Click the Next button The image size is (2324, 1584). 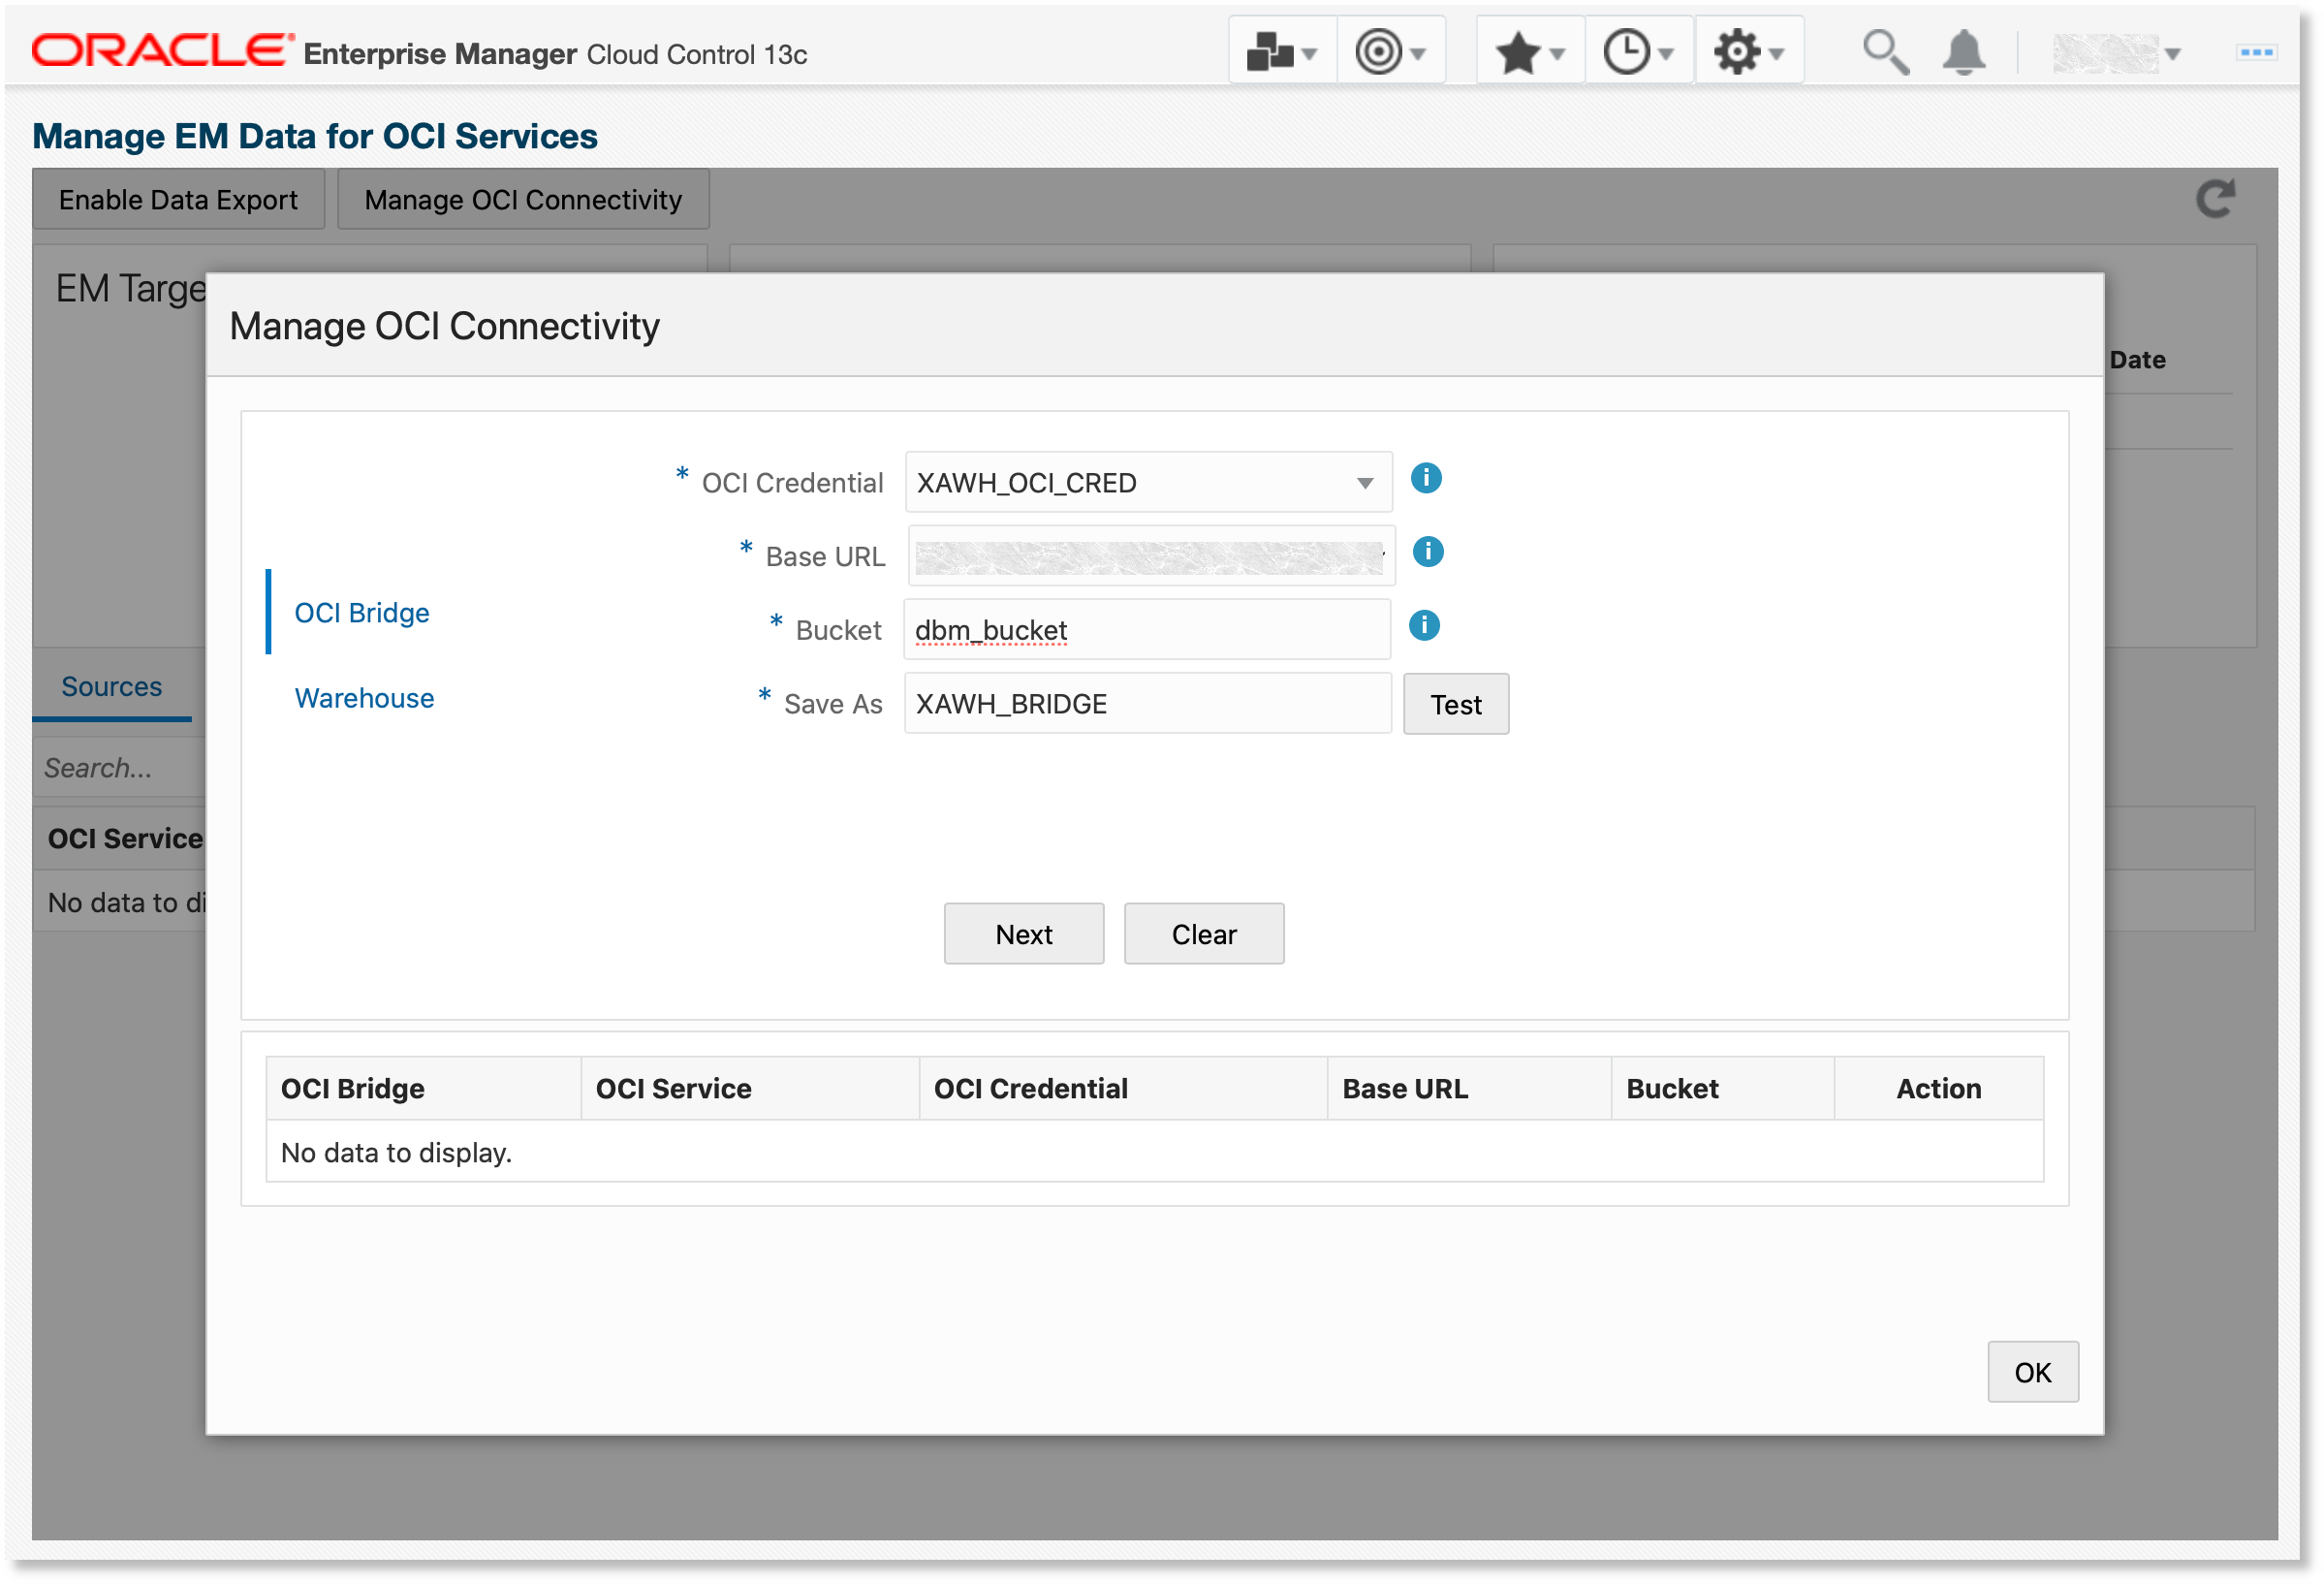1024,935
